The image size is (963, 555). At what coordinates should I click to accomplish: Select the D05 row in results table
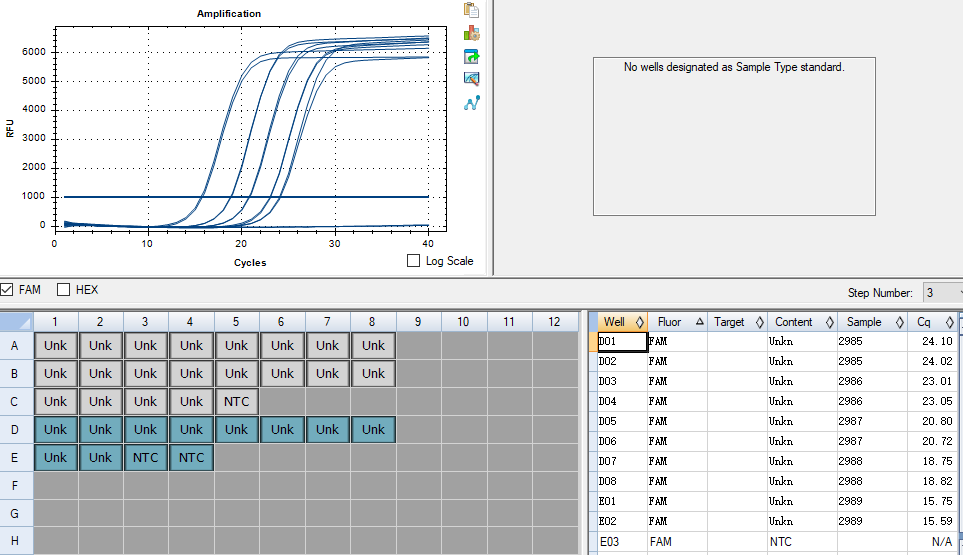[777, 421]
